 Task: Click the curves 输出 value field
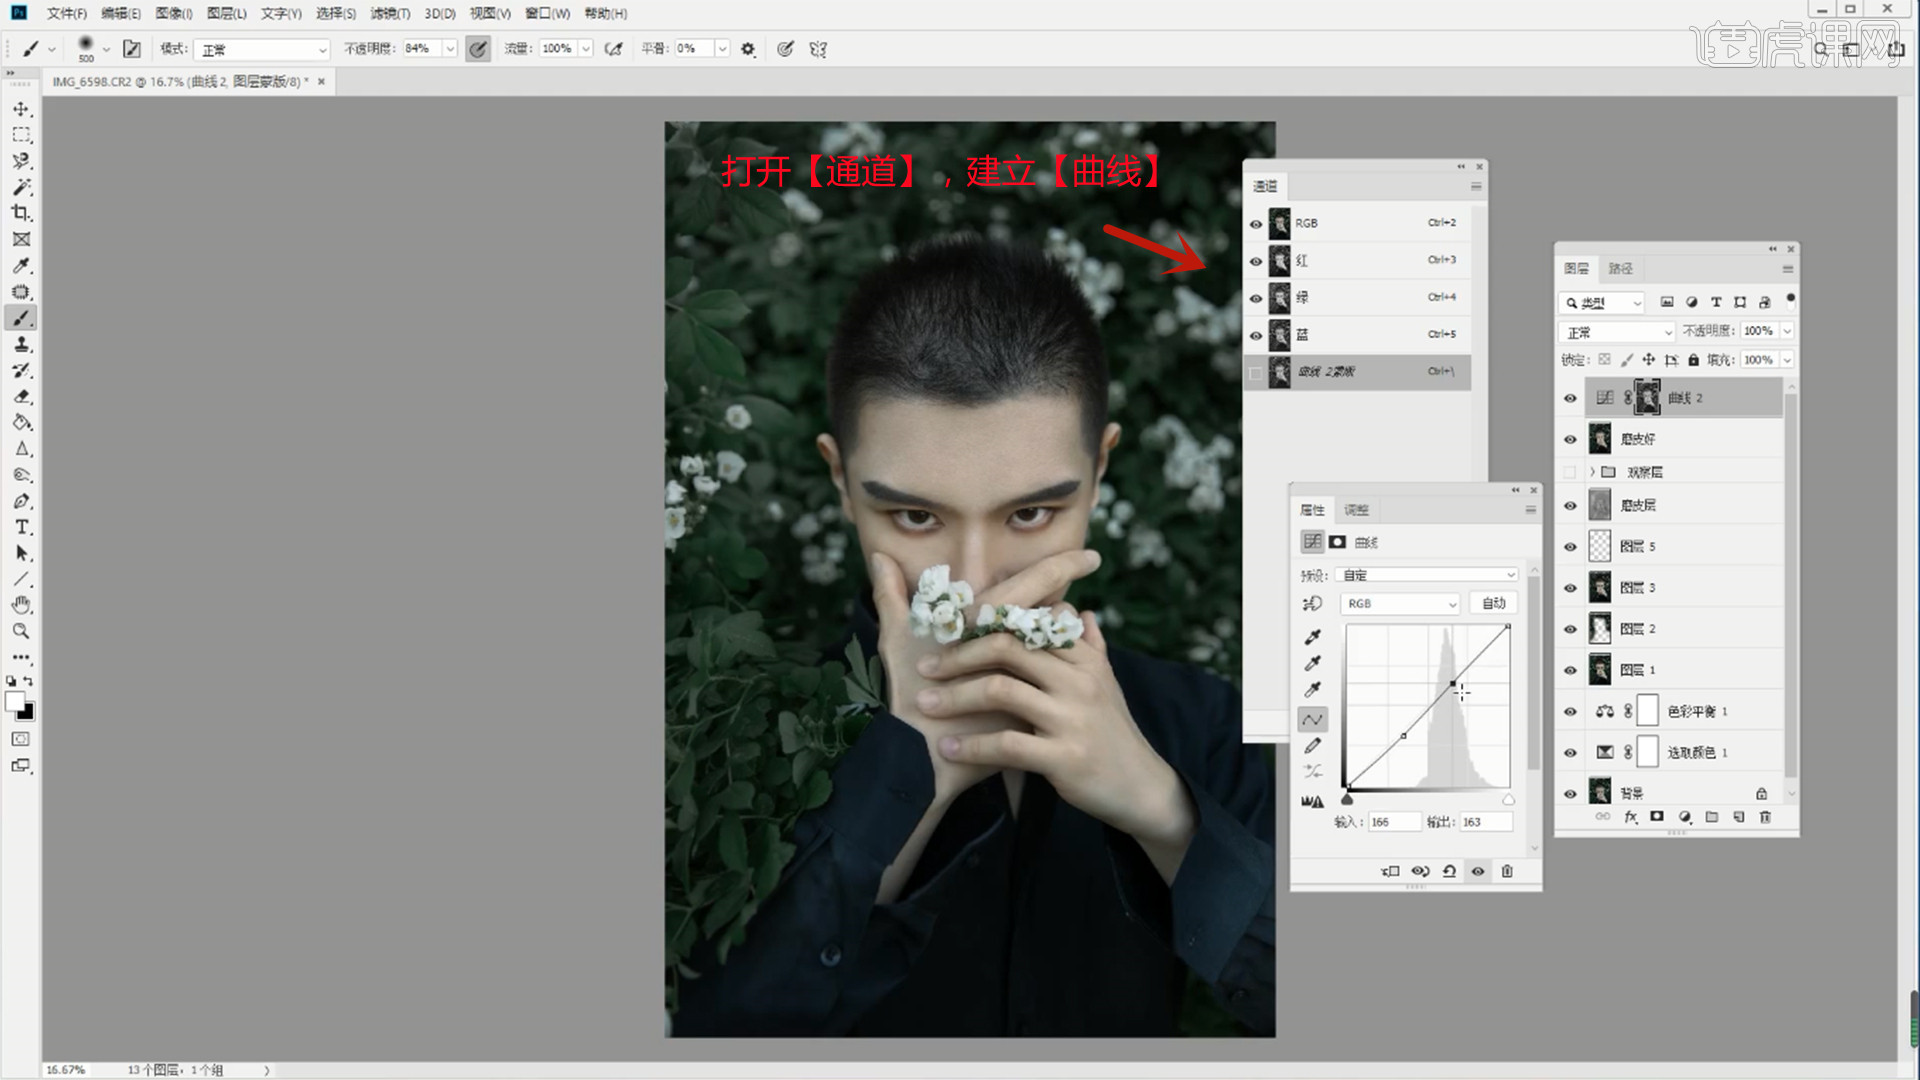click(x=1485, y=822)
